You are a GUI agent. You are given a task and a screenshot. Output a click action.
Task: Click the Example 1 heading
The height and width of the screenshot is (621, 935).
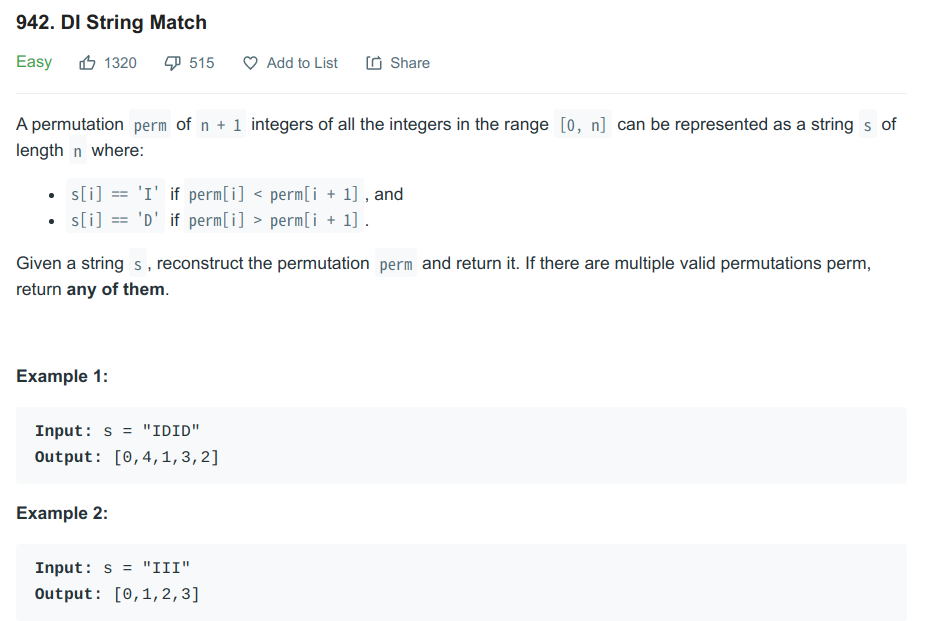pos(62,376)
